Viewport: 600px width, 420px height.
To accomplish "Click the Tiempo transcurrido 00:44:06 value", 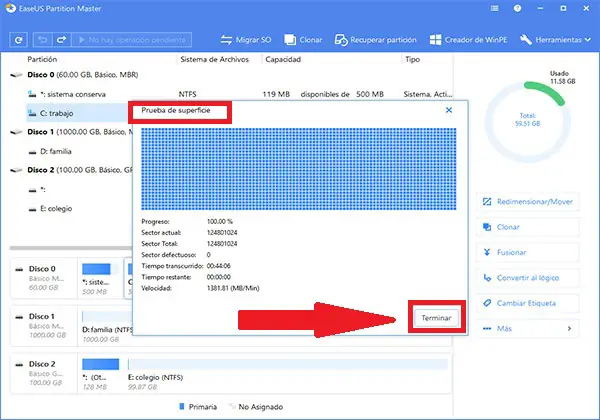I will pos(218,266).
